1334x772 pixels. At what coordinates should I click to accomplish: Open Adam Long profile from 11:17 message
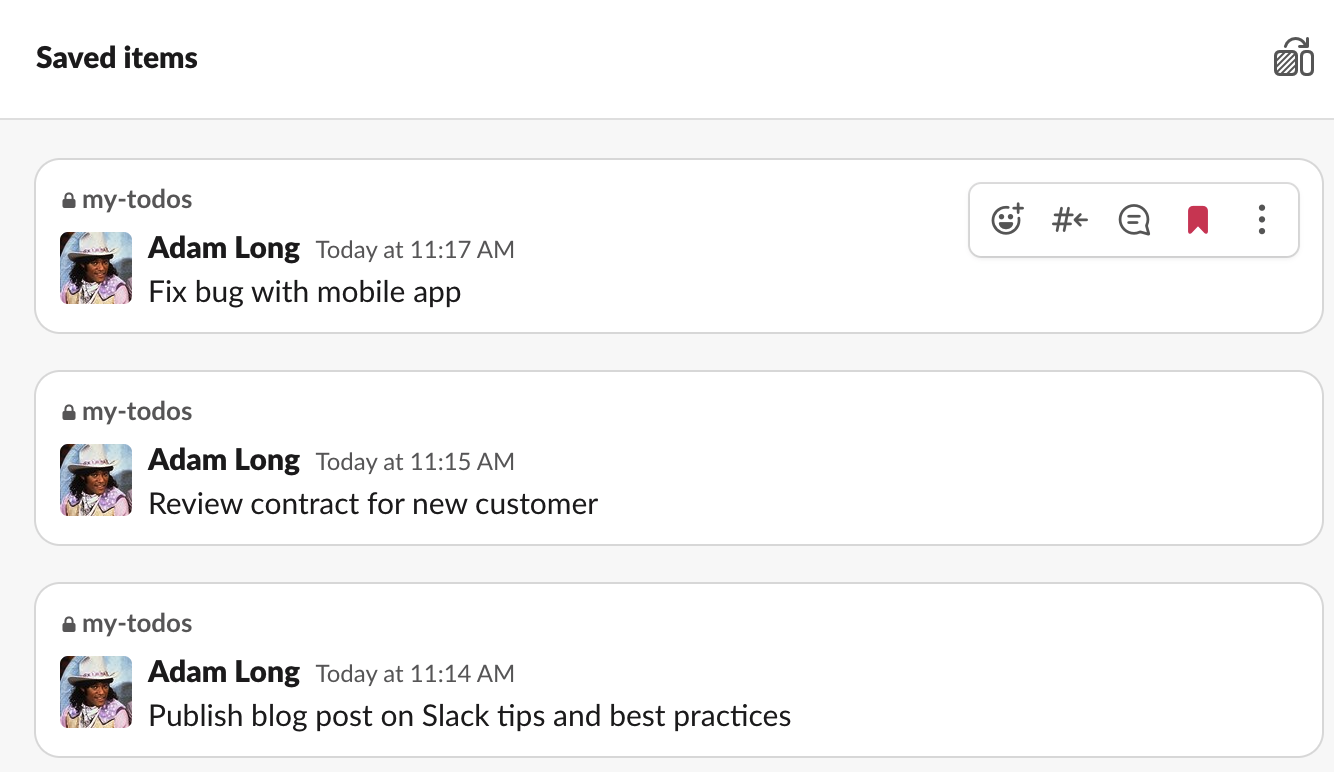[x=224, y=248]
